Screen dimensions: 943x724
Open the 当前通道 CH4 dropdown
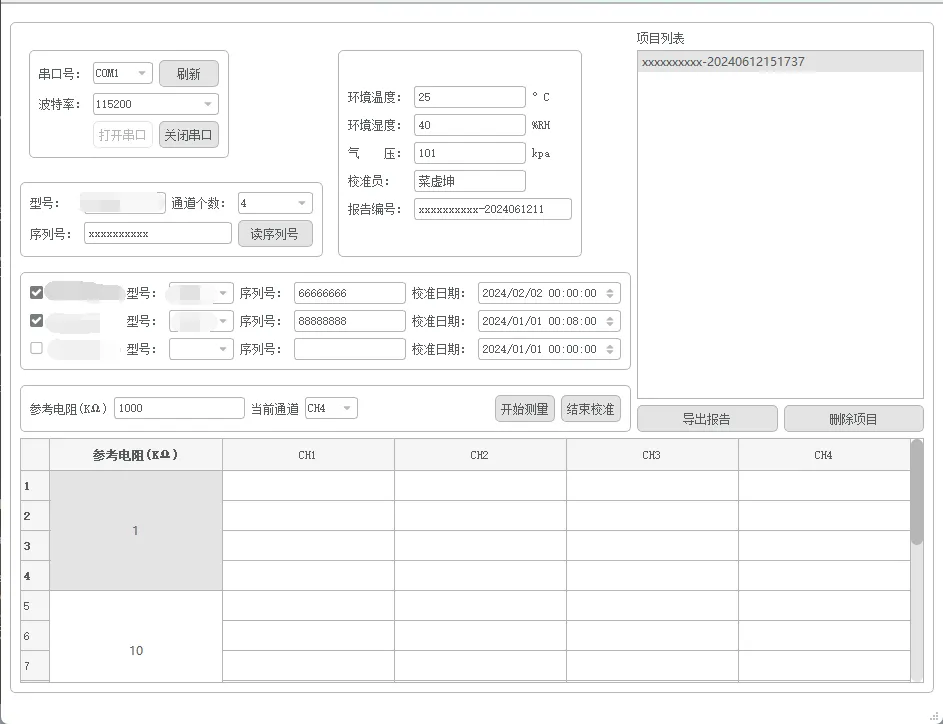331,408
